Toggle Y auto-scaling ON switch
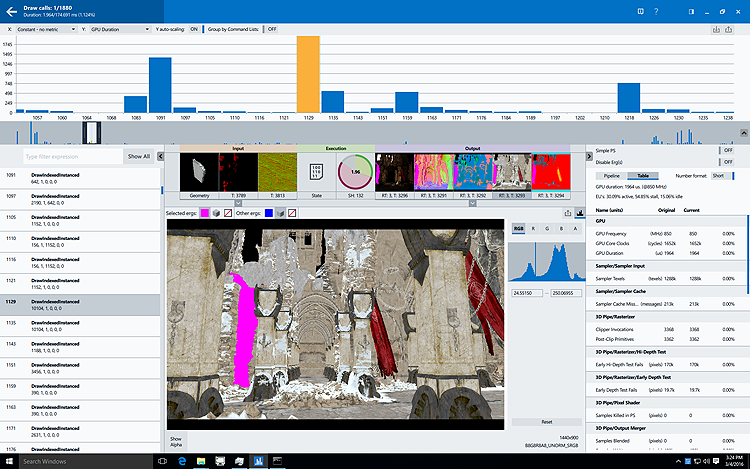This screenshot has height=469, width=750. (194, 29)
